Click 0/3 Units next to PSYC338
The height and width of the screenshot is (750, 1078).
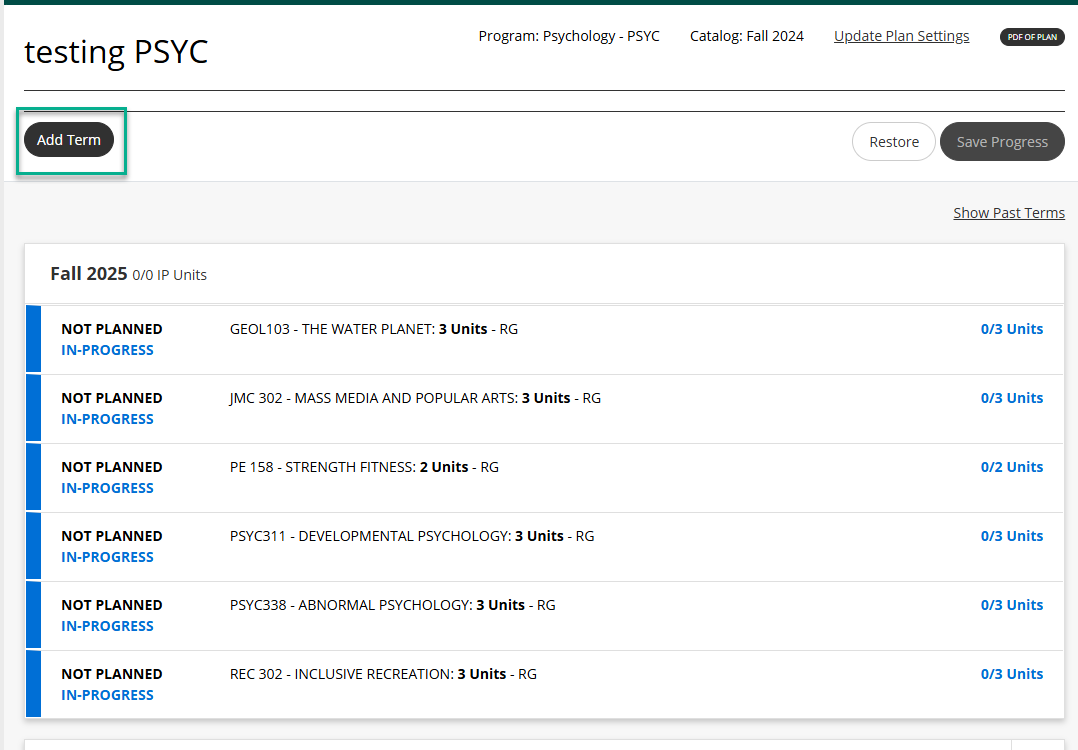pyautogui.click(x=1011, y=605)
